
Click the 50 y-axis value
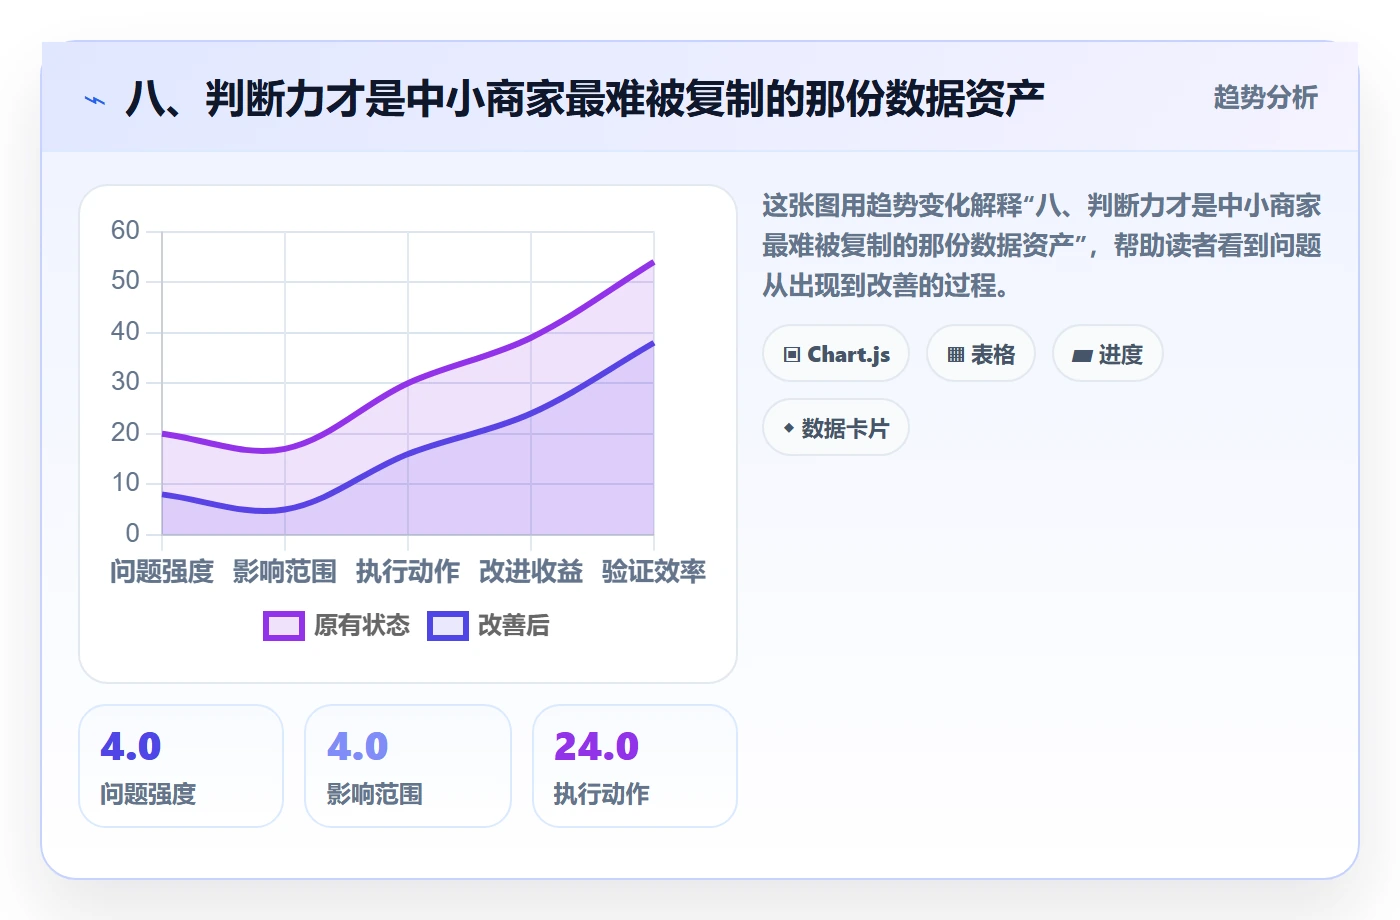[125, 280]
